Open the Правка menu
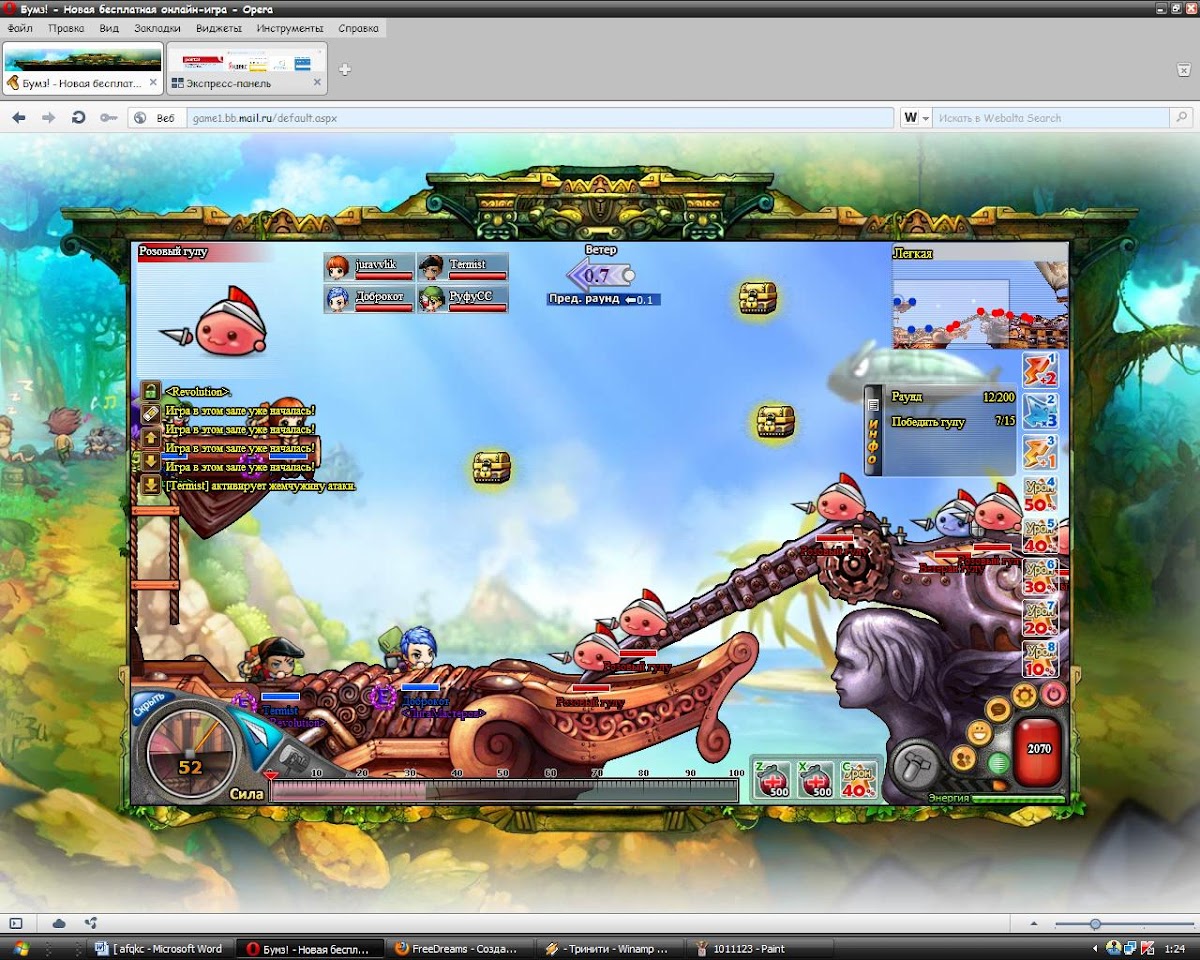The height and width of the screenshot is (960, 1200). pos(66,28)
